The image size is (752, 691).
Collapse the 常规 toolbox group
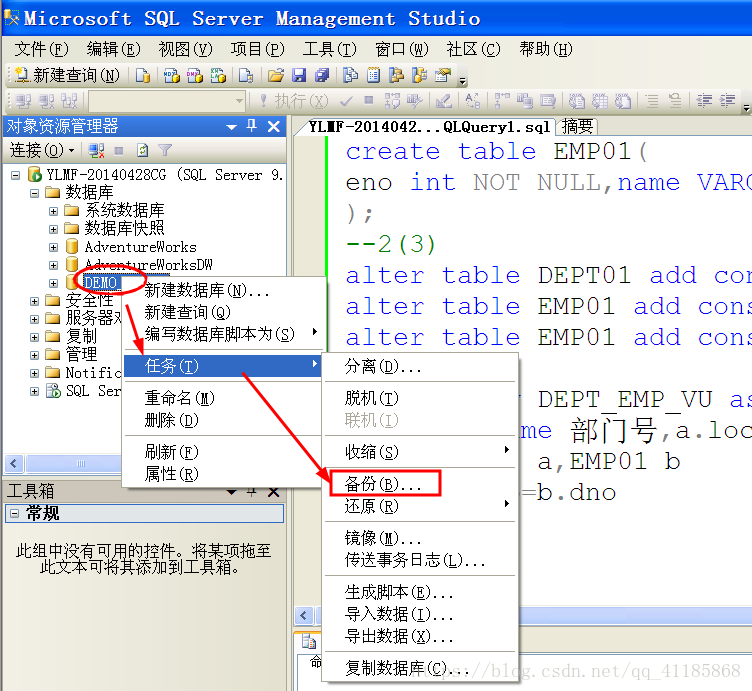point(15,514)
